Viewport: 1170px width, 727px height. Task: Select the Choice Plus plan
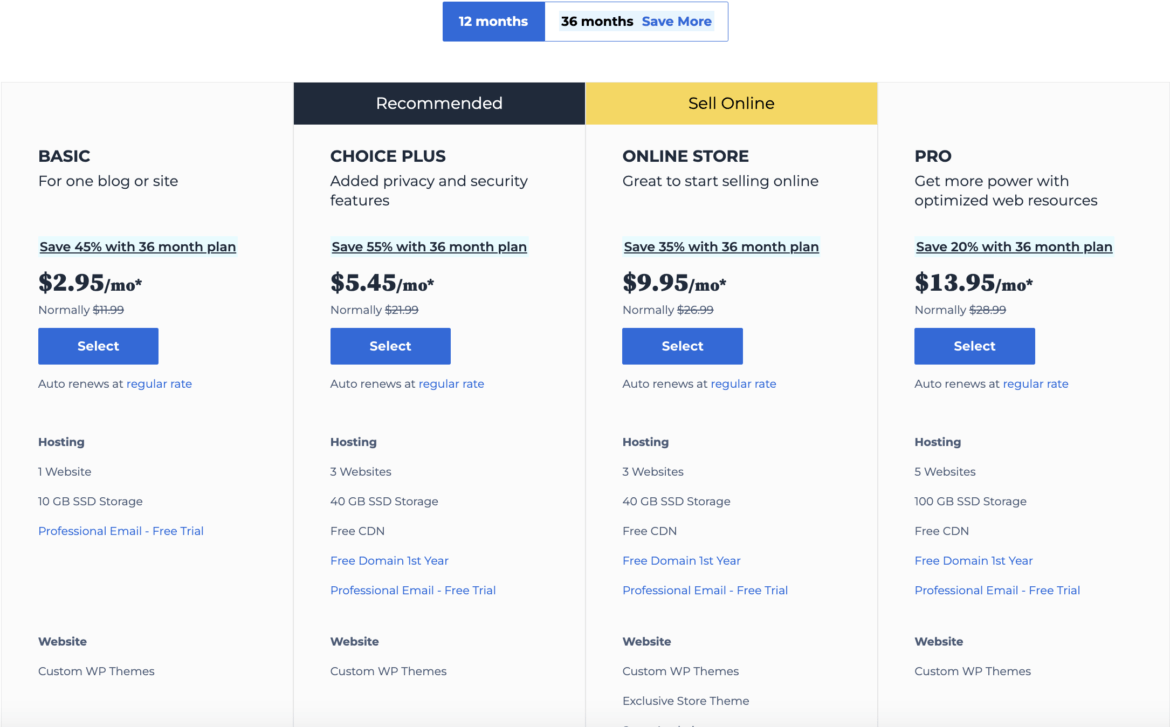390,346
